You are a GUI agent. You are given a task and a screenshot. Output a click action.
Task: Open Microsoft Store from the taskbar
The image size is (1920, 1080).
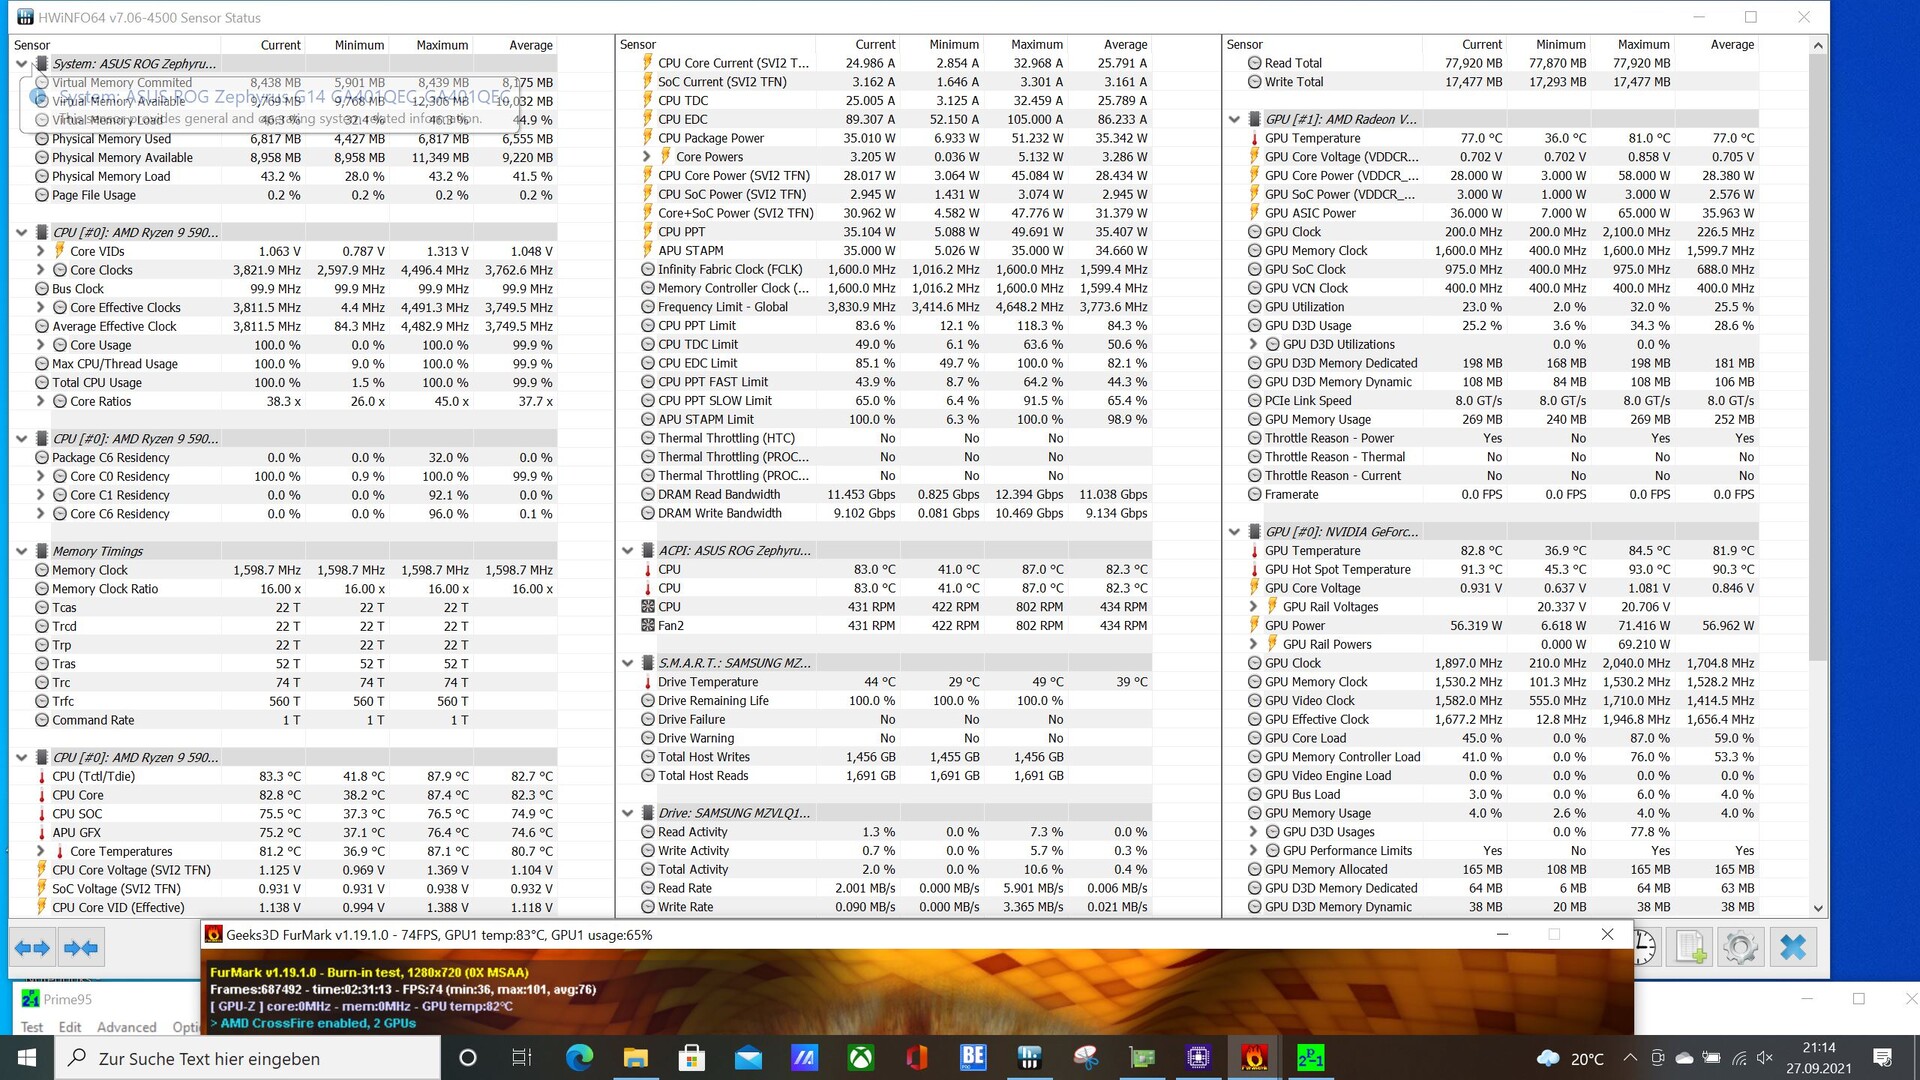coord(691,1057)
